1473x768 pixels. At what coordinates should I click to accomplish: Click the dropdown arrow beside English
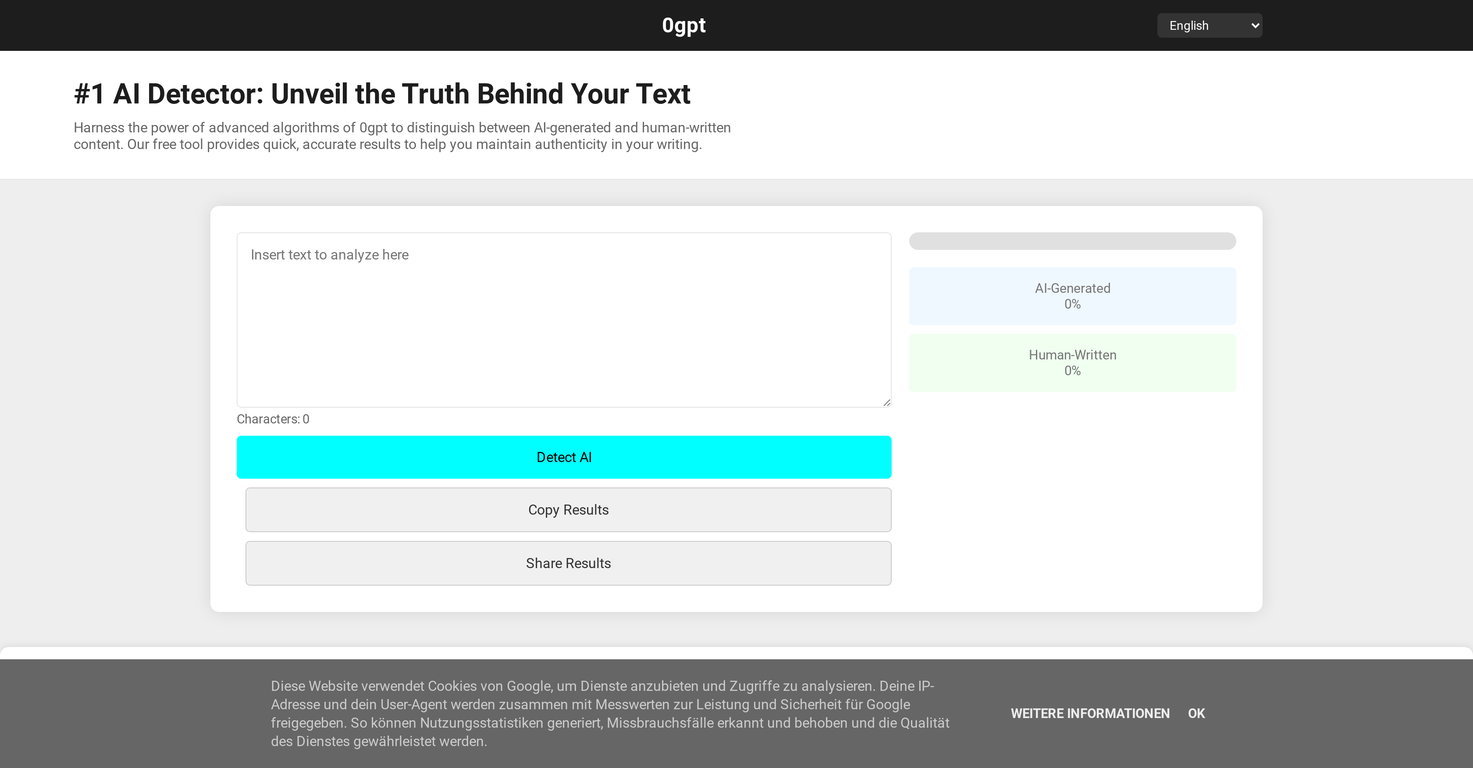tap(1255, 26)
